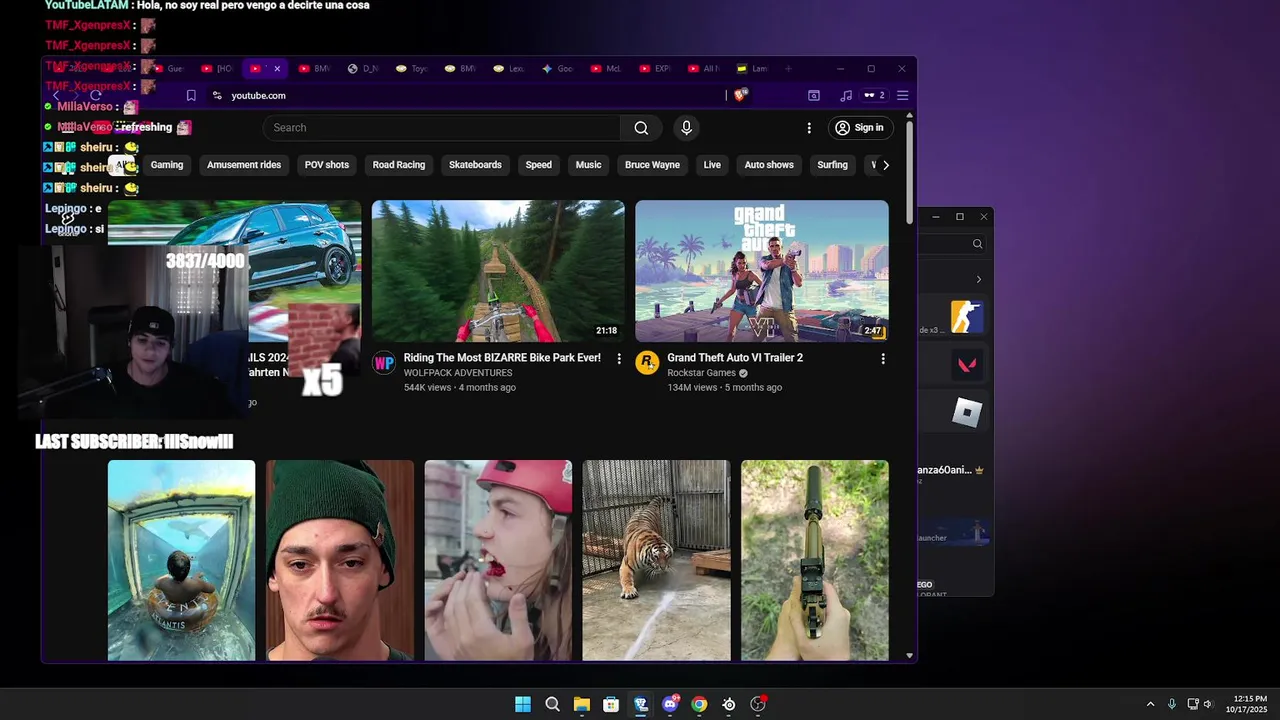
Task: Open the Brave Shields lion icon
Action: (x=740, y=96)
